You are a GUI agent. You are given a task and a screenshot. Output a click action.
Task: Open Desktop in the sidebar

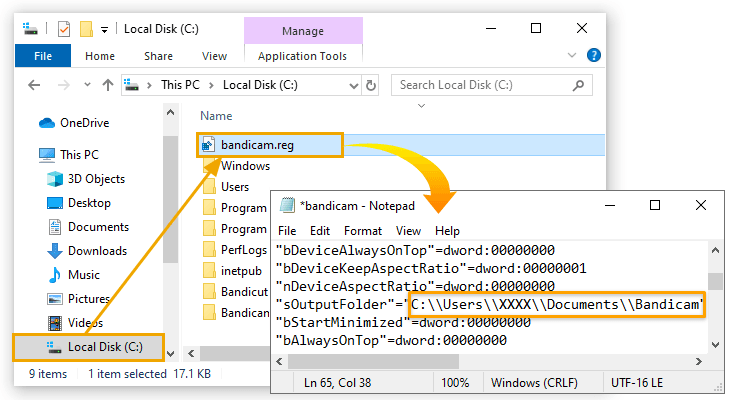tap(89, 203)
